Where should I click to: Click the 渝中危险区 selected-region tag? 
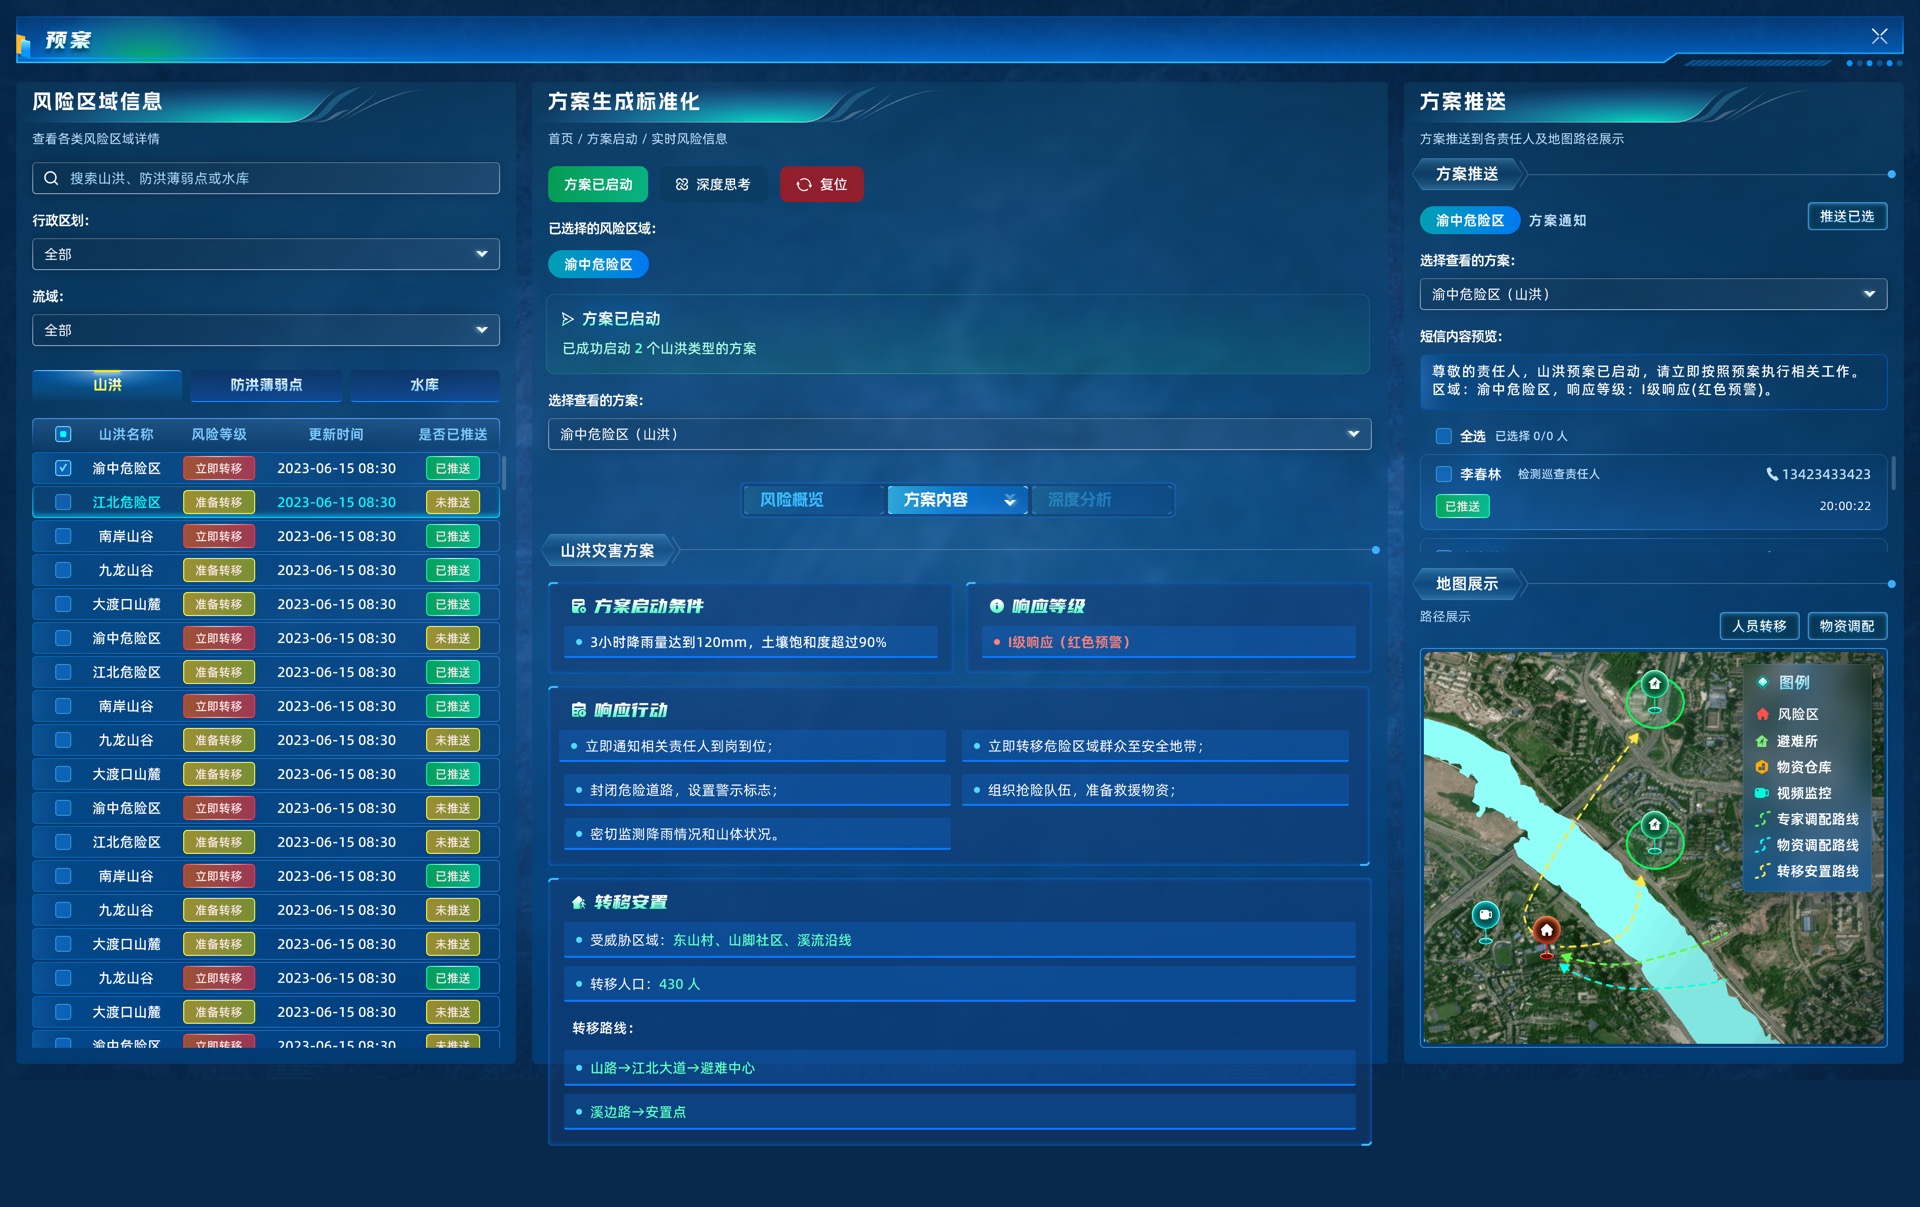click(x=598, y=265)
